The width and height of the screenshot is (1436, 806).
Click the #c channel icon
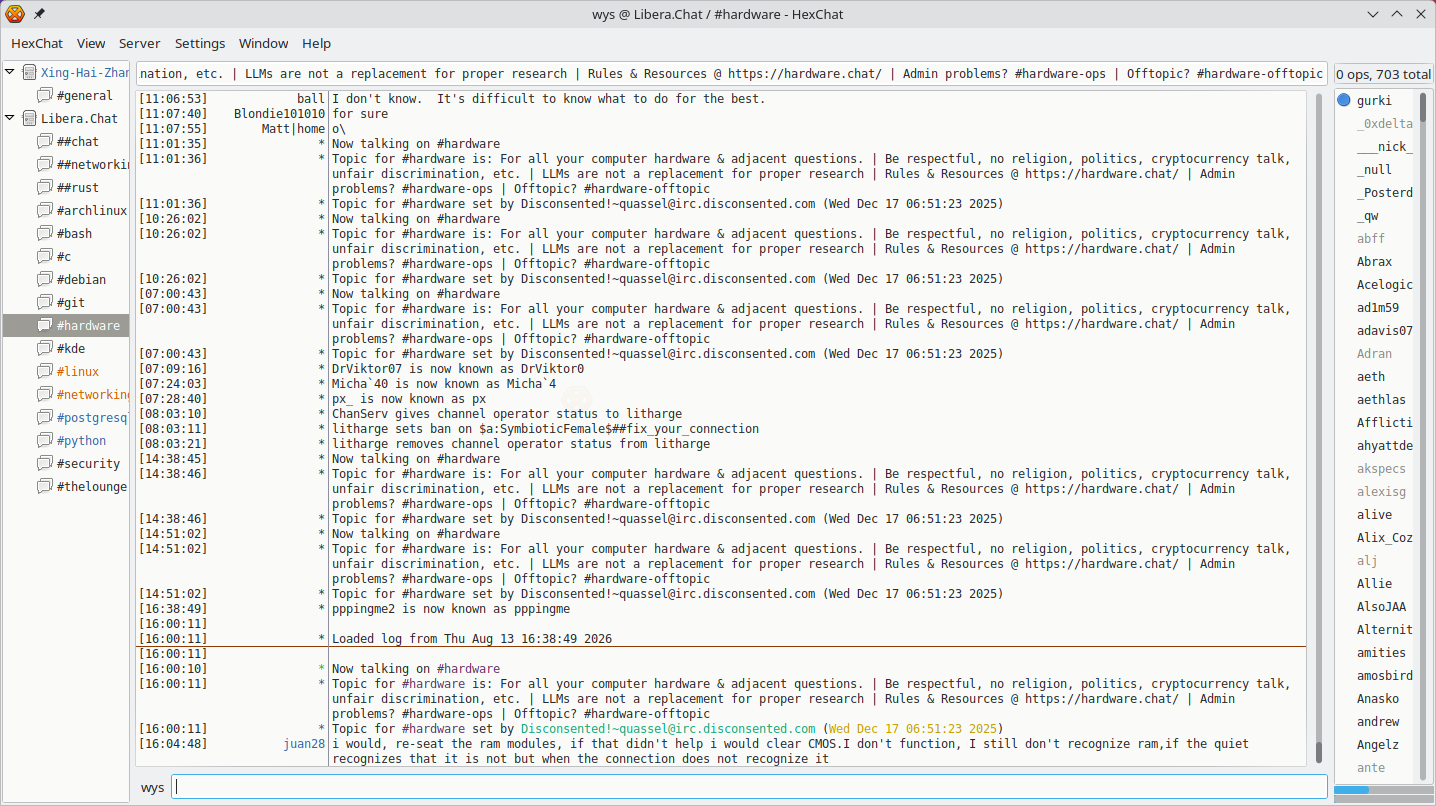[45, 256]
